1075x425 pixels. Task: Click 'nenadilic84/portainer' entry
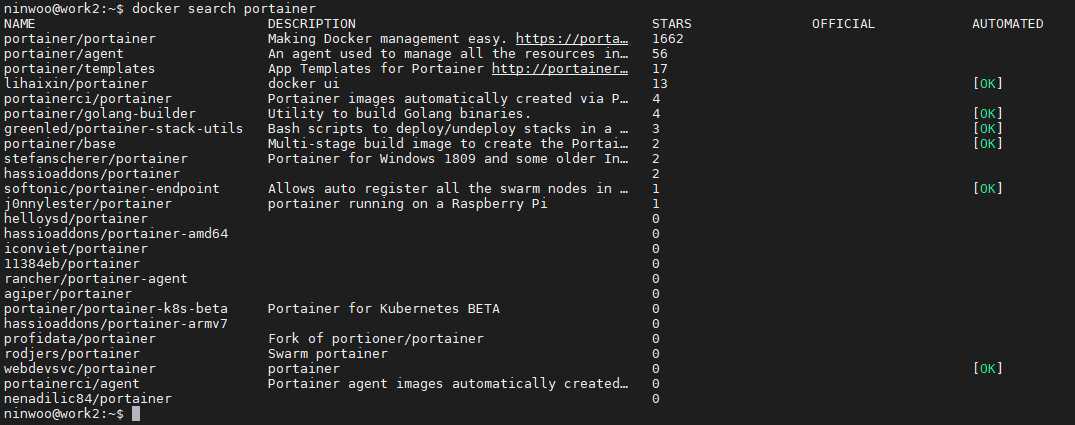(x=88, y=399)
